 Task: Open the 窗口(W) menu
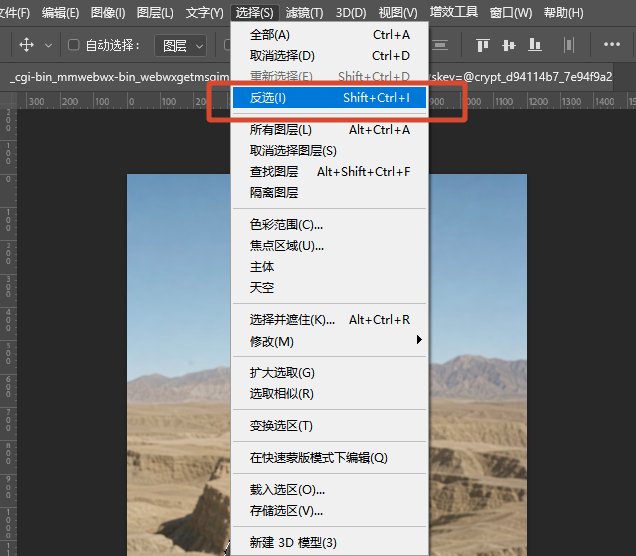(511, 13)
